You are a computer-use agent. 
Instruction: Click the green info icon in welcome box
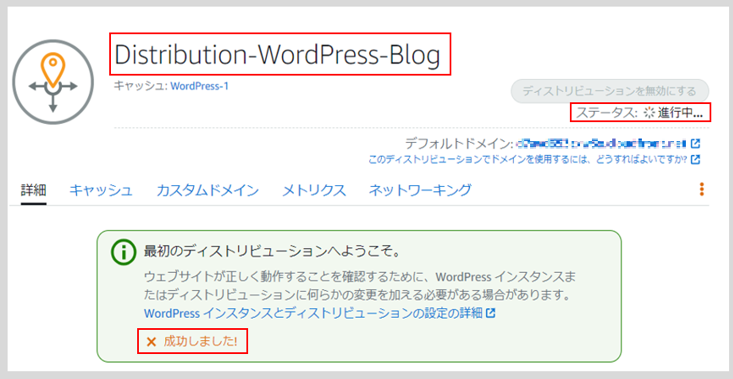click(123, 253)
